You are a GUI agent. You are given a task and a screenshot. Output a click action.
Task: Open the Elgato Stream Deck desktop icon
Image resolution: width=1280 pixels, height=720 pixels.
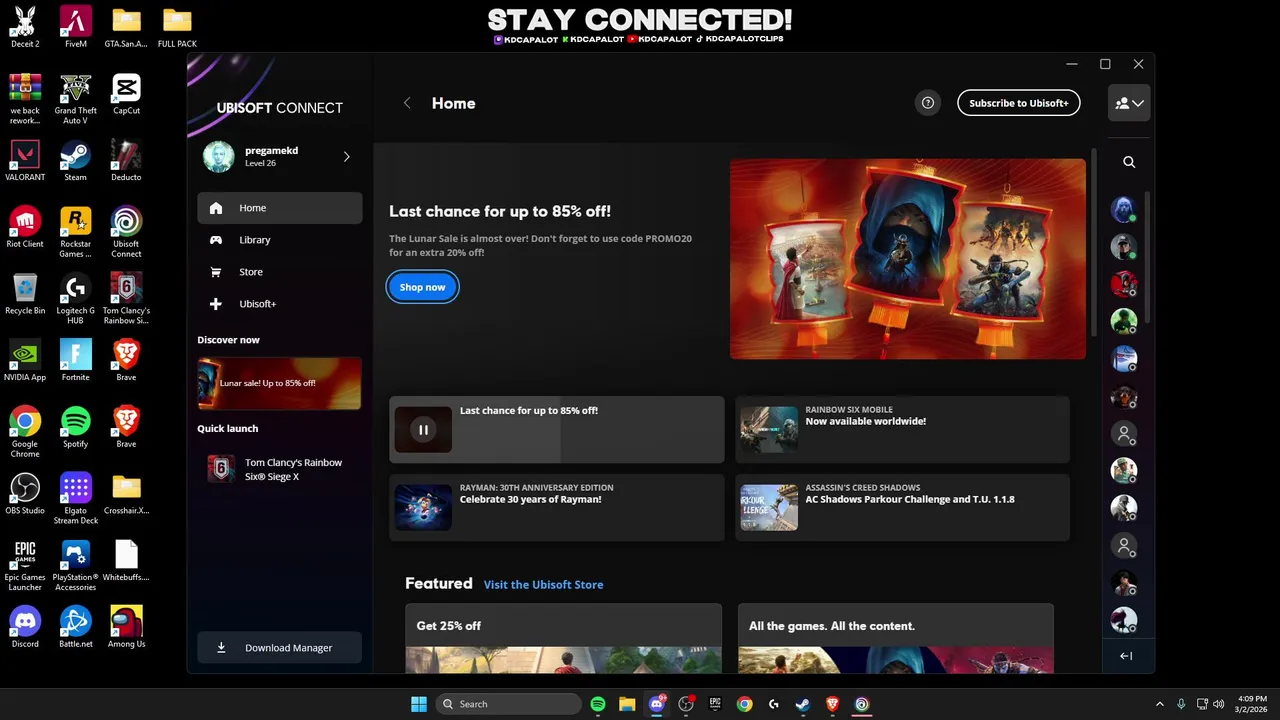pos(75,498)
